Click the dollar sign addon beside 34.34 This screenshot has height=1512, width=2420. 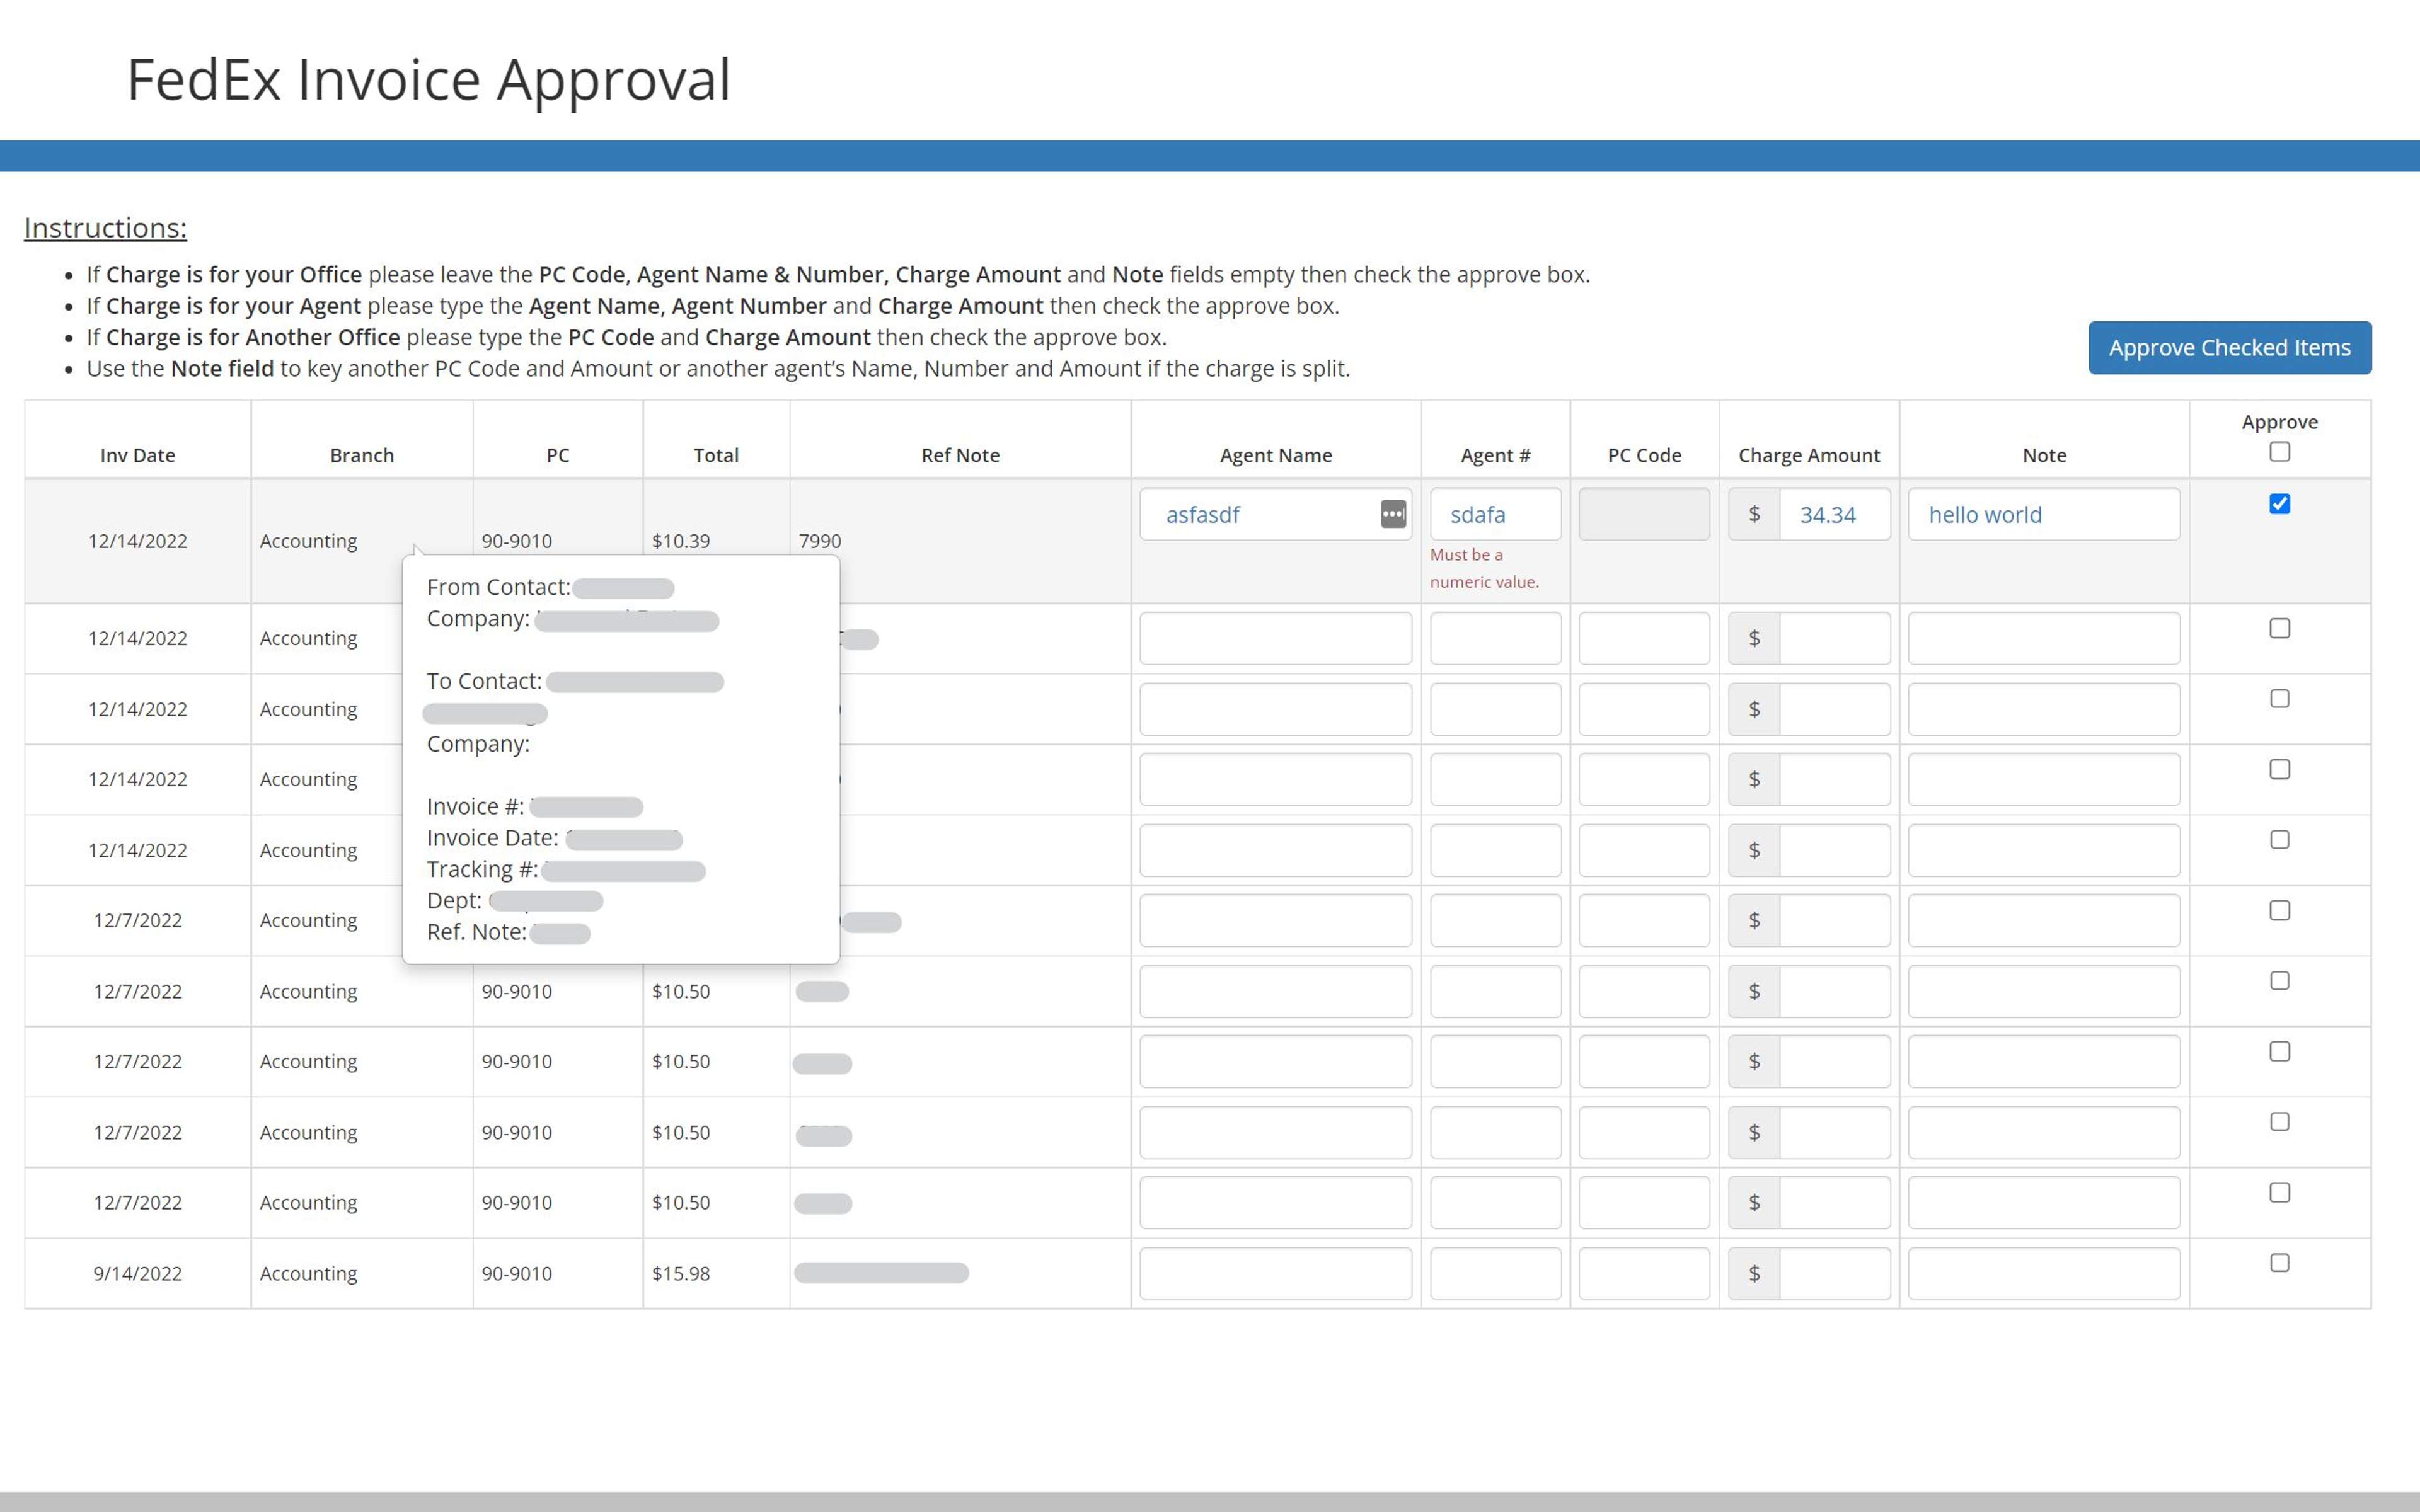click(x=1754, y=514)
